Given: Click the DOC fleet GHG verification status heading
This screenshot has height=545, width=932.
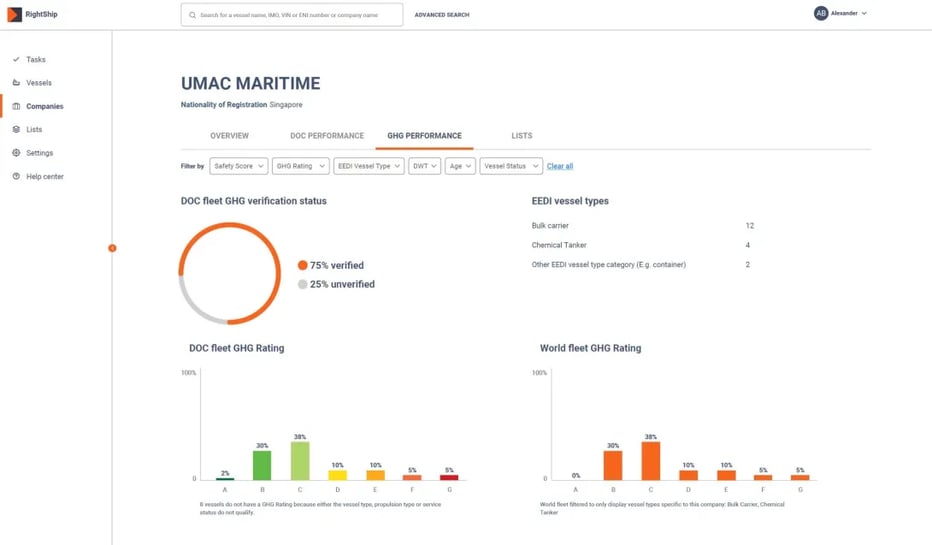Looking at the screenshot, I should [x=254, y=201].
